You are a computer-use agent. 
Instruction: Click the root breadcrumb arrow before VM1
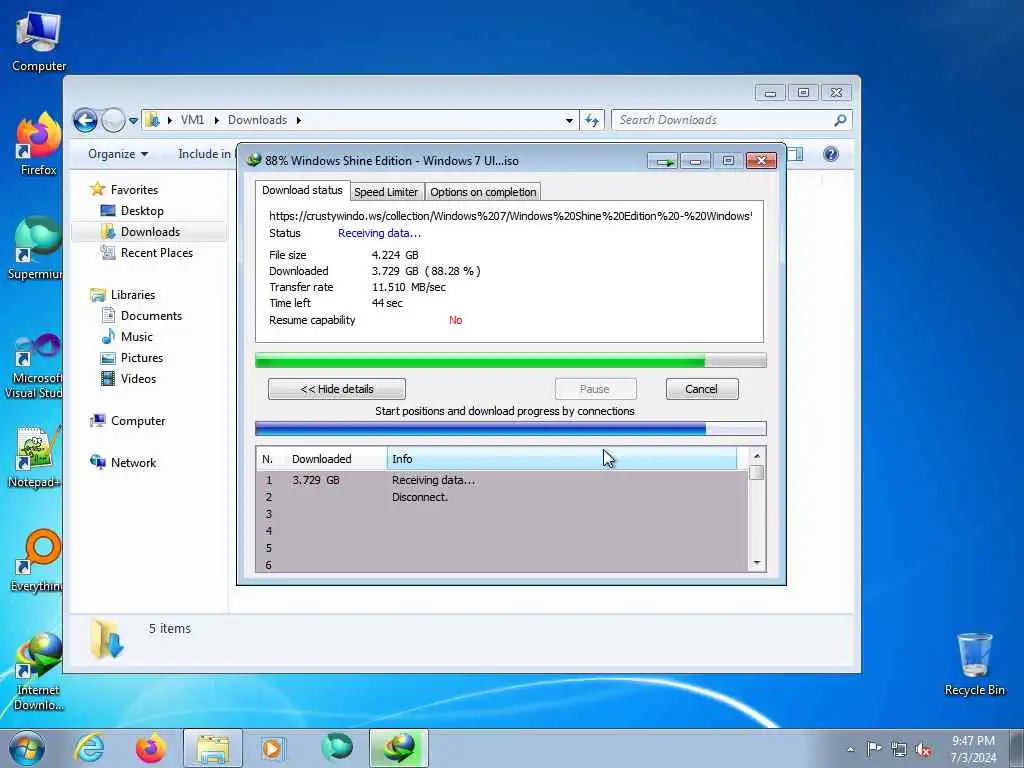click(170, 120)
